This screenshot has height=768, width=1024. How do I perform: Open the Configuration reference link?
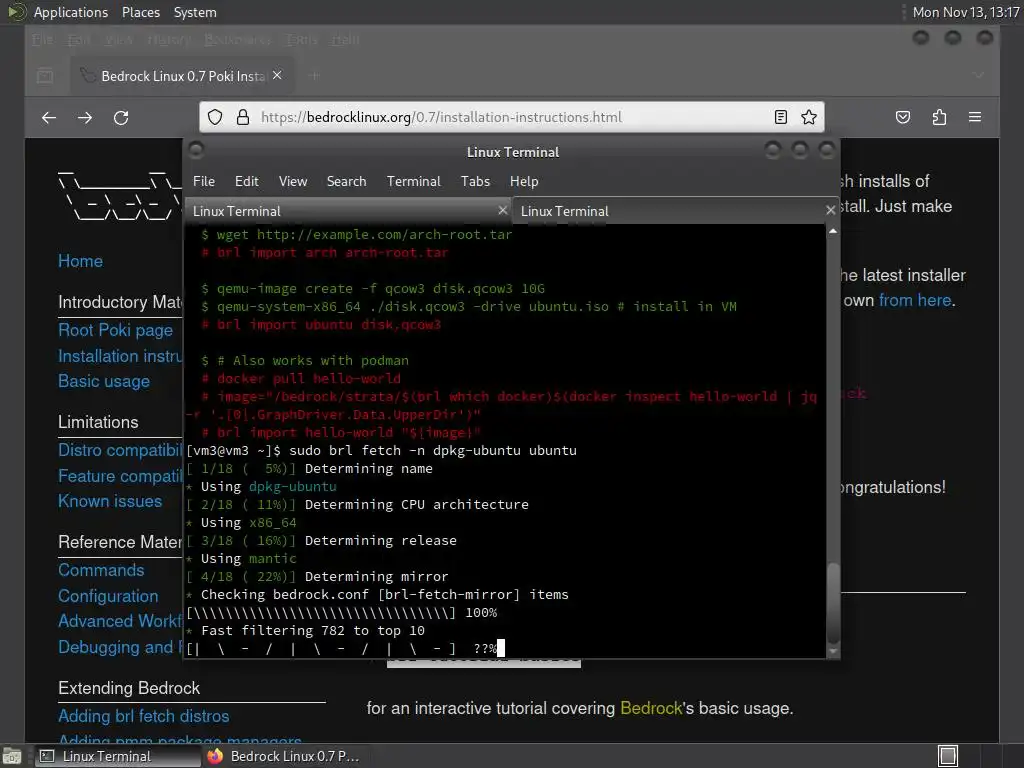tap(108, 596)
